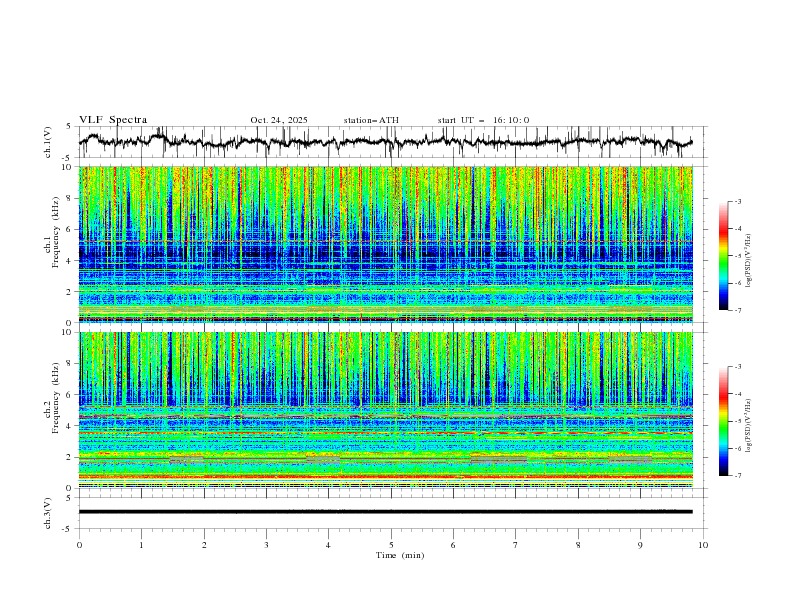Click the -7 tick on ch.2 color bar
Image resolution: width=792 pixels, height=612 pixels.
[x=737, y=476]
